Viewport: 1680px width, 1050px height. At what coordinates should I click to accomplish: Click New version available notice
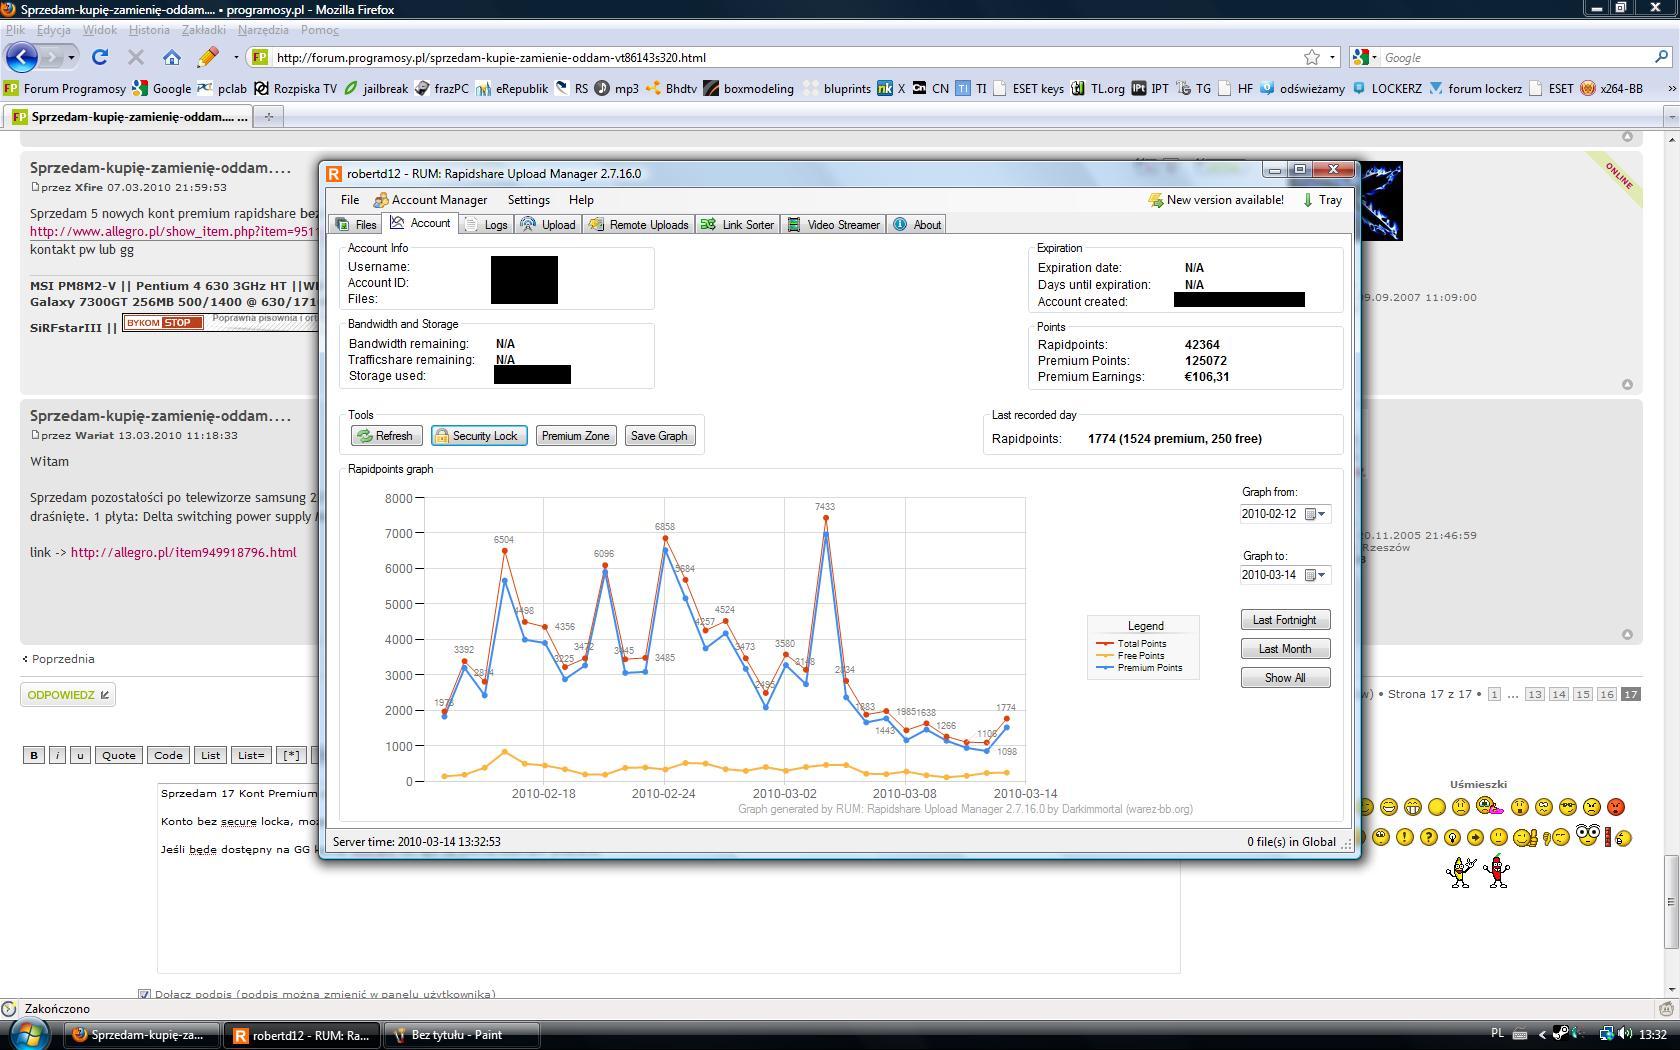pos(1216,200)
